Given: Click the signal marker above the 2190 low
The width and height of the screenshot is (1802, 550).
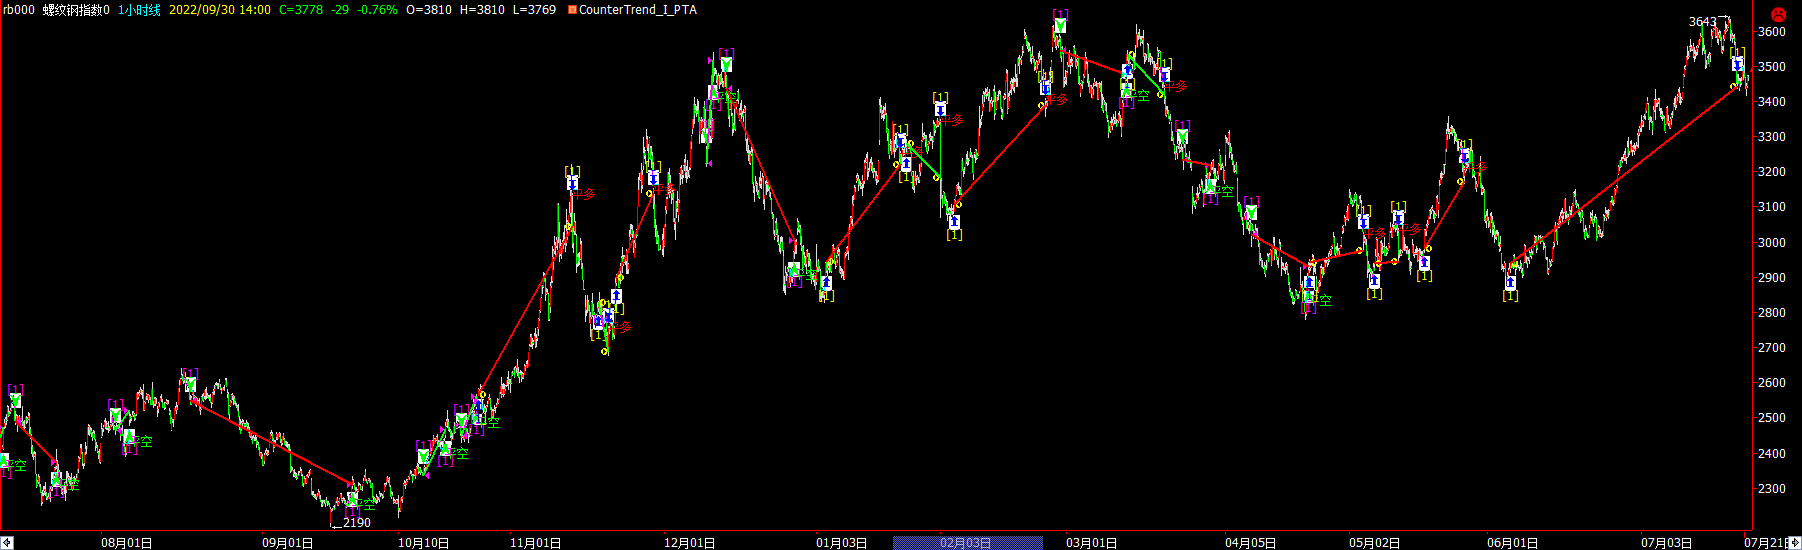Looking at the screenshot, I should point(352,498).
